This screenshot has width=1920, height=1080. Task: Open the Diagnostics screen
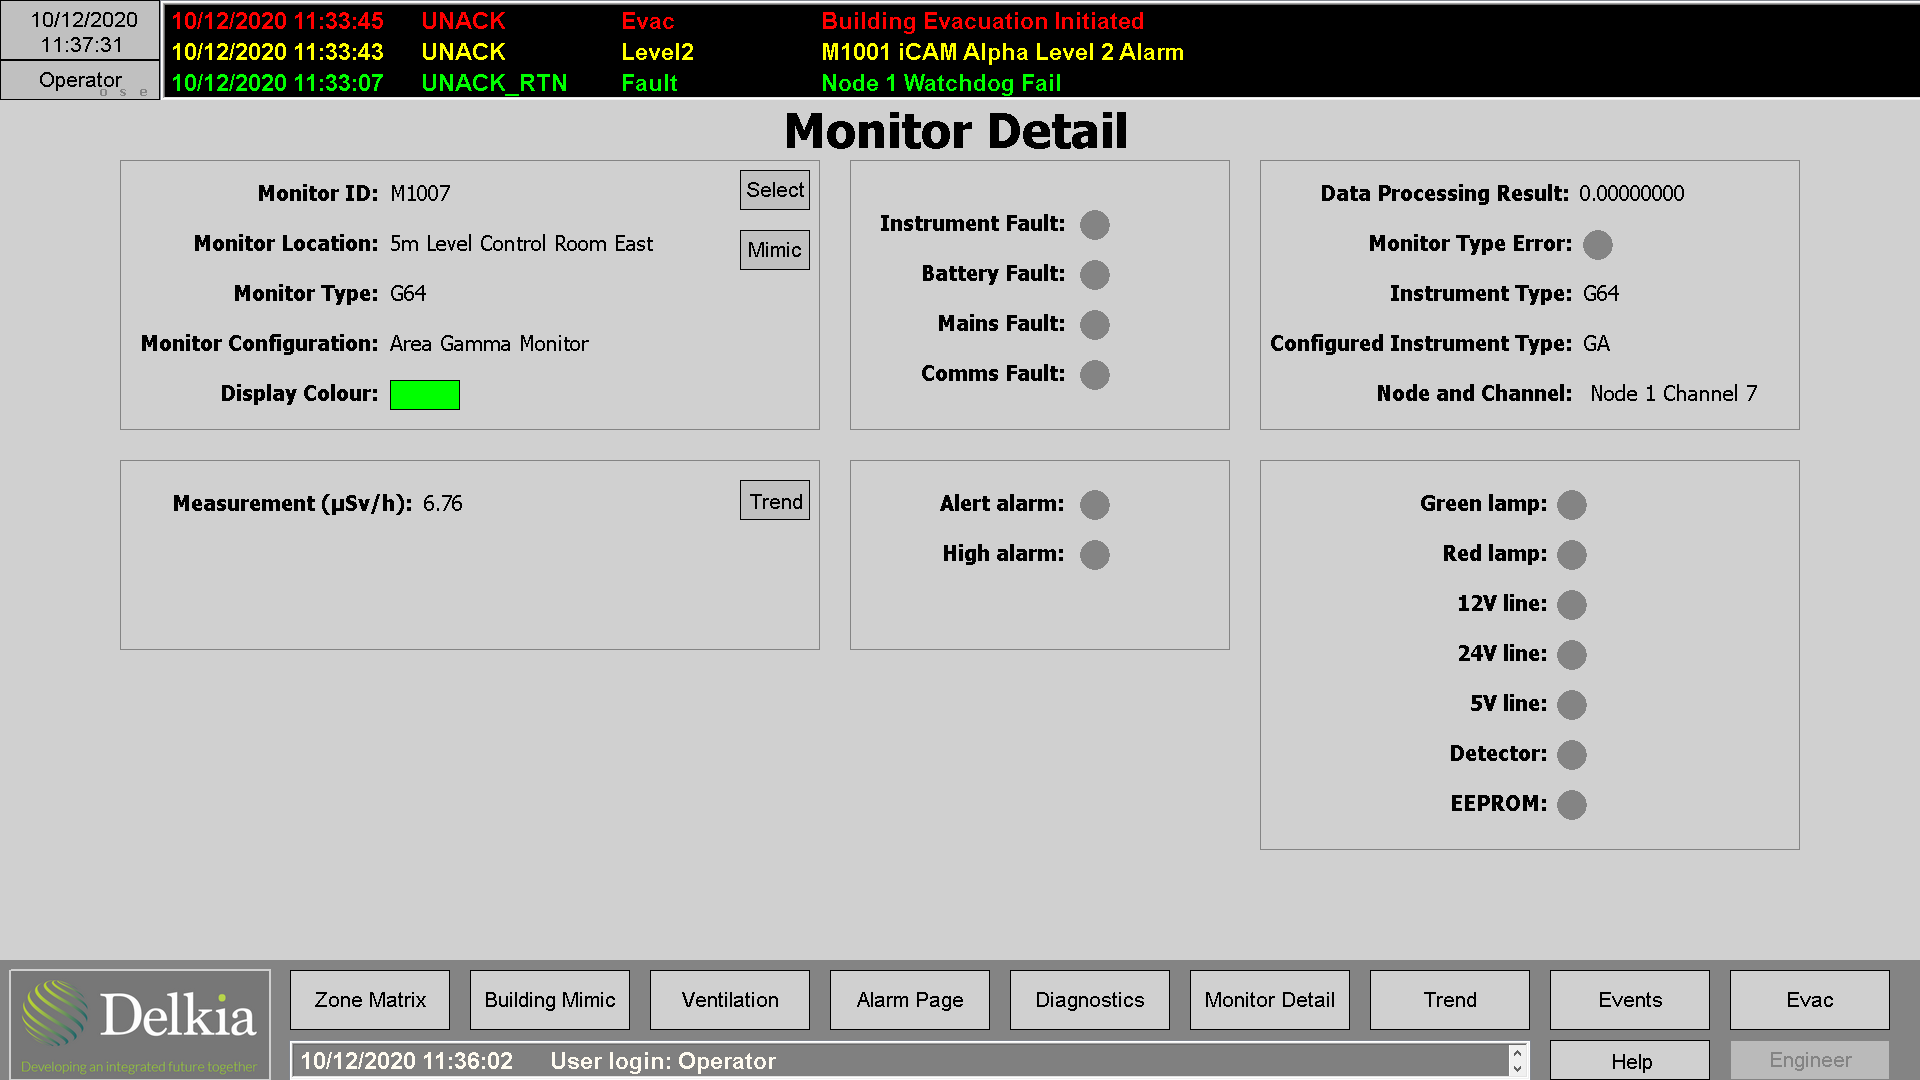coord(1089,999)
